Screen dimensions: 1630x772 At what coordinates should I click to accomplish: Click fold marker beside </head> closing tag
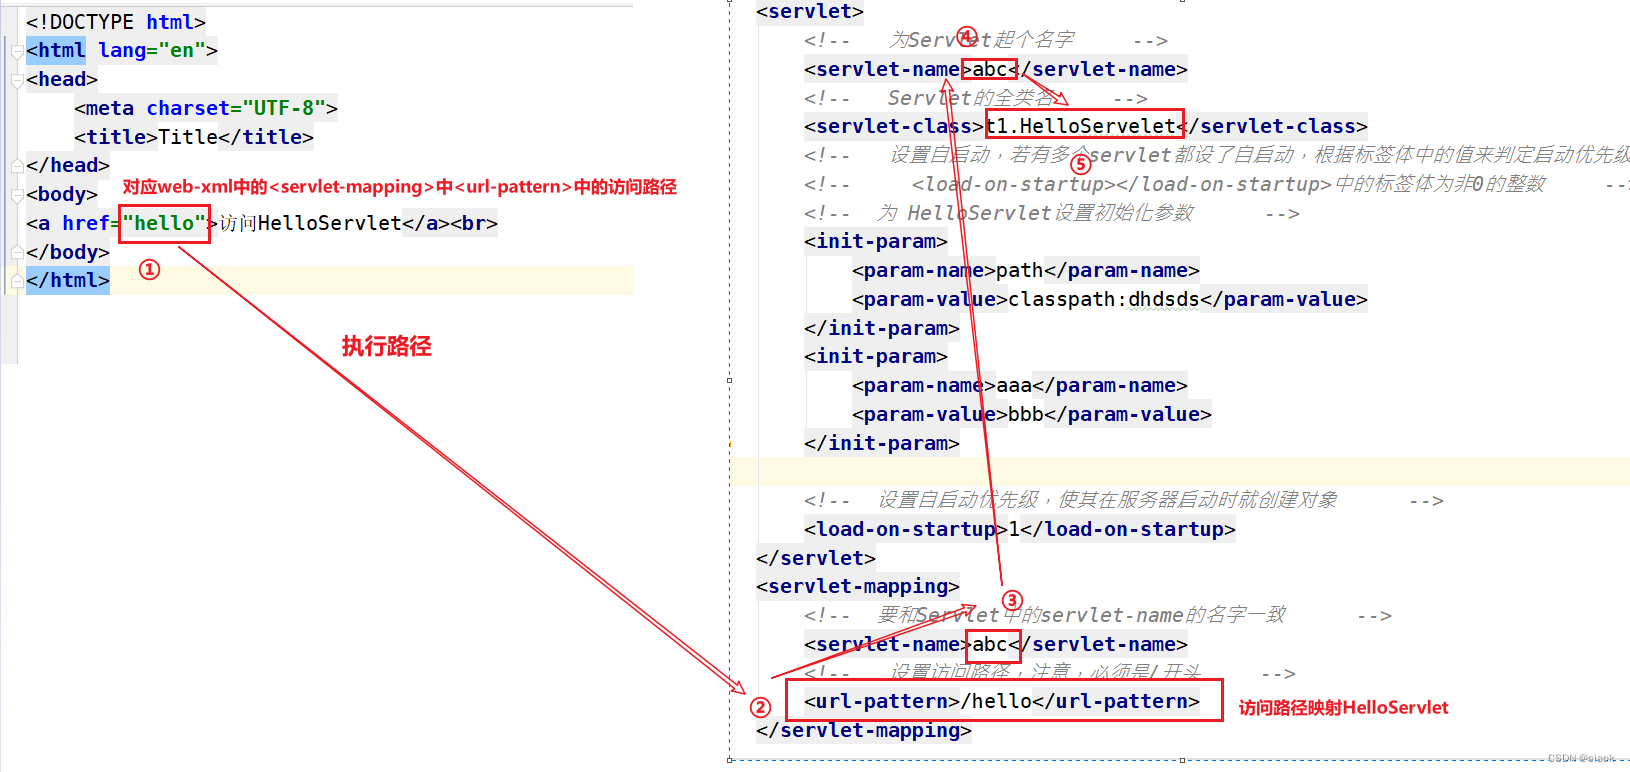tap(16, 166)
